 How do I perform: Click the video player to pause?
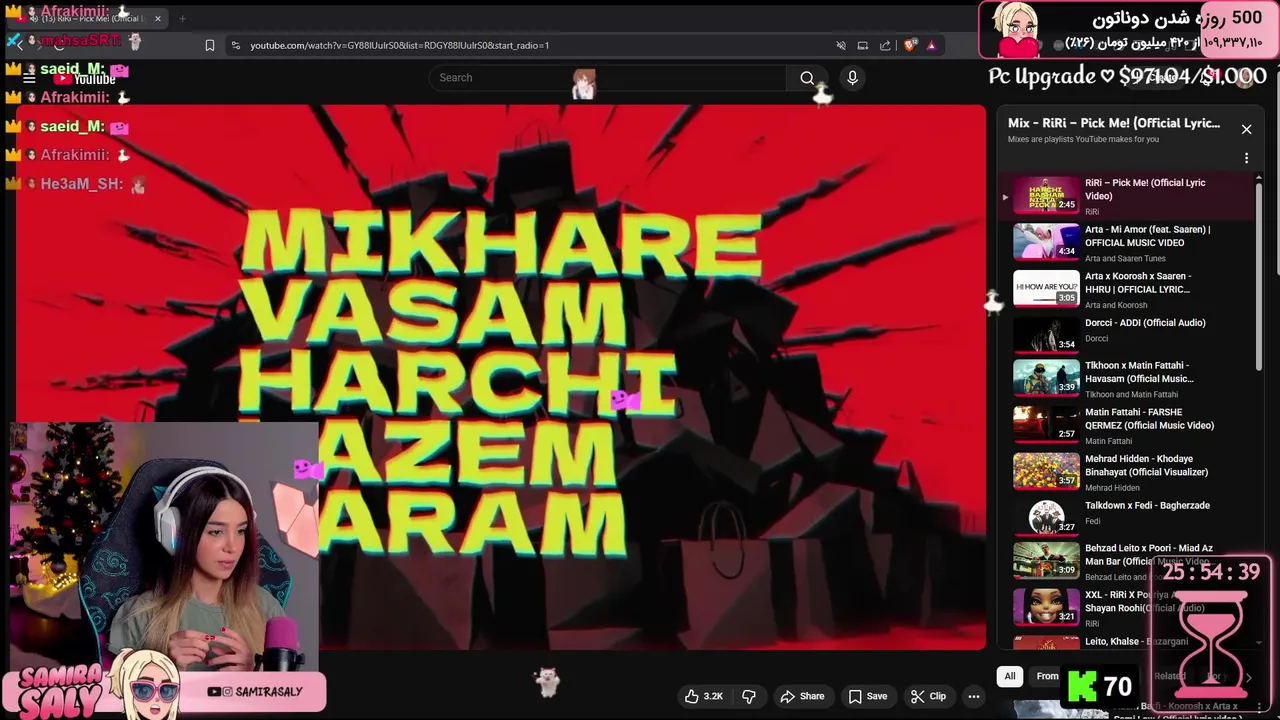(500, 377)
